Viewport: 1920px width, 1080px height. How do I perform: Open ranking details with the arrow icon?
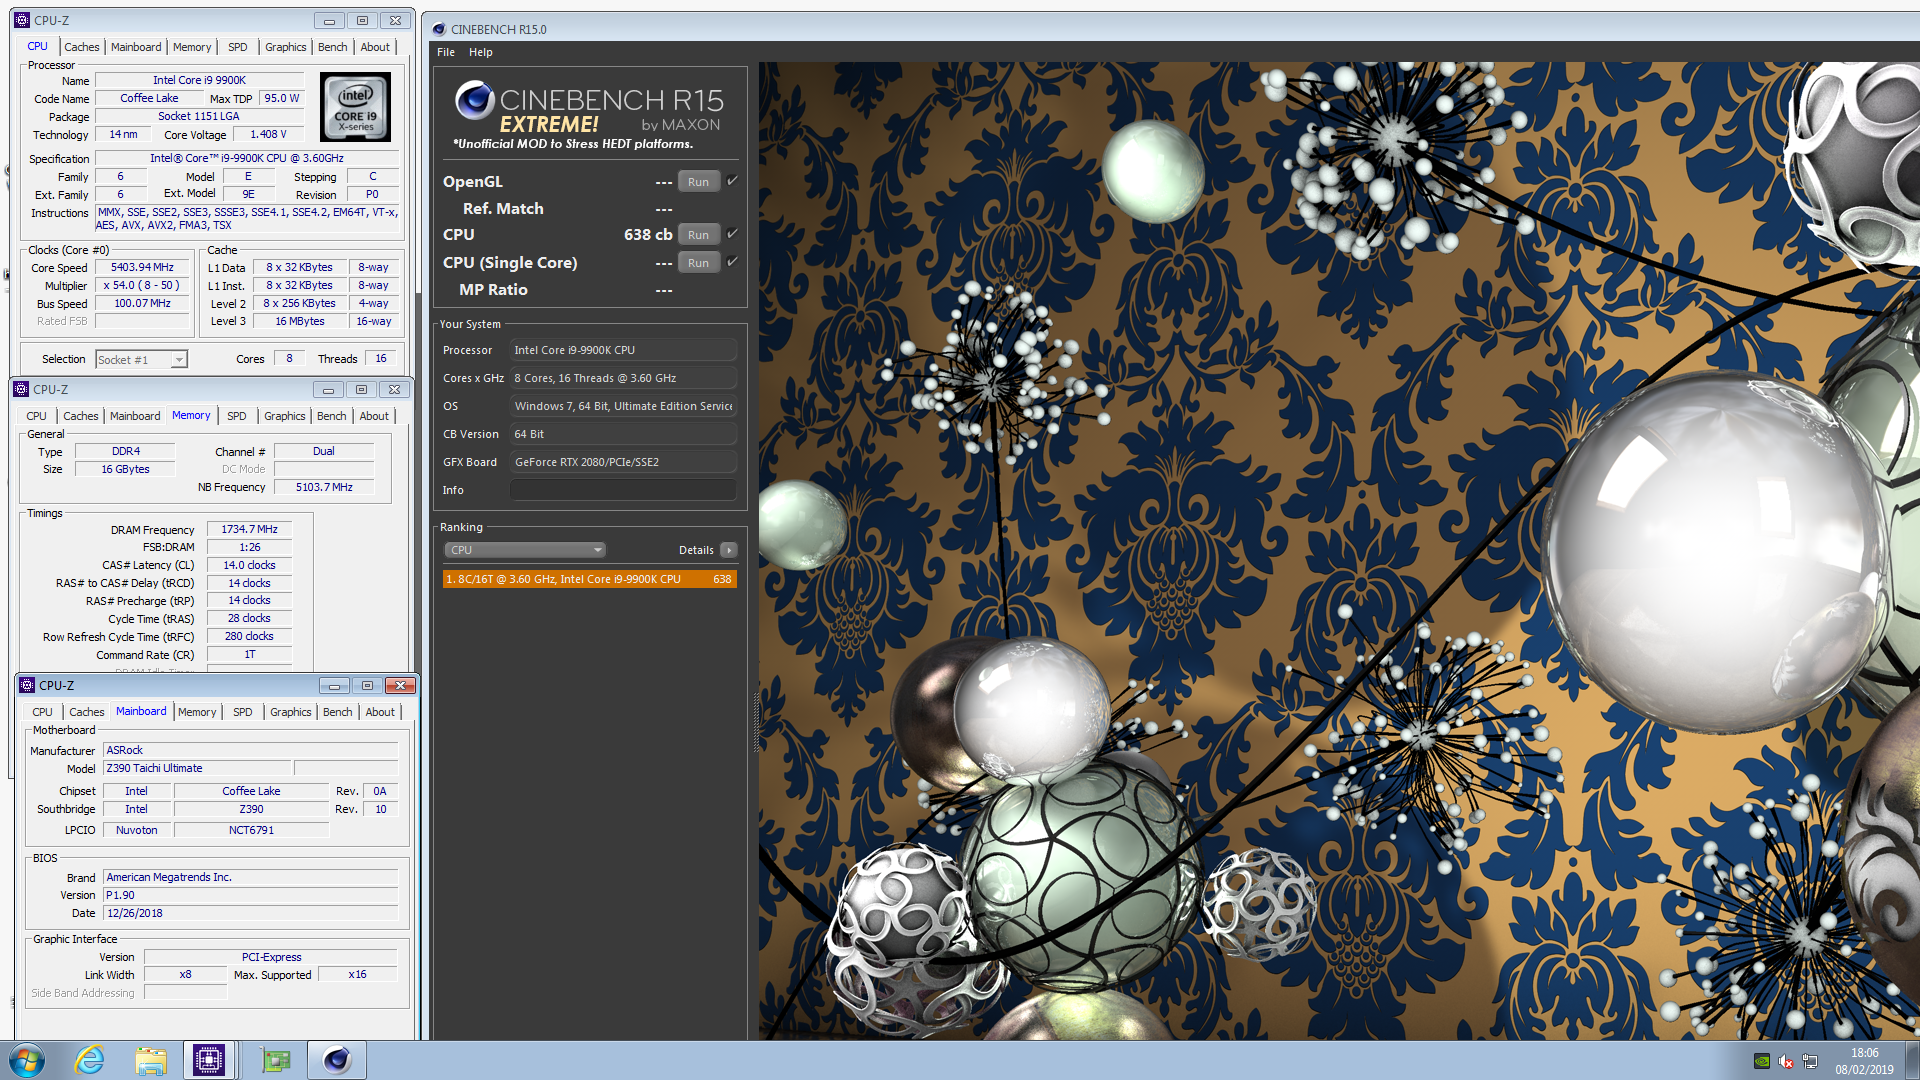pos(729,550)
